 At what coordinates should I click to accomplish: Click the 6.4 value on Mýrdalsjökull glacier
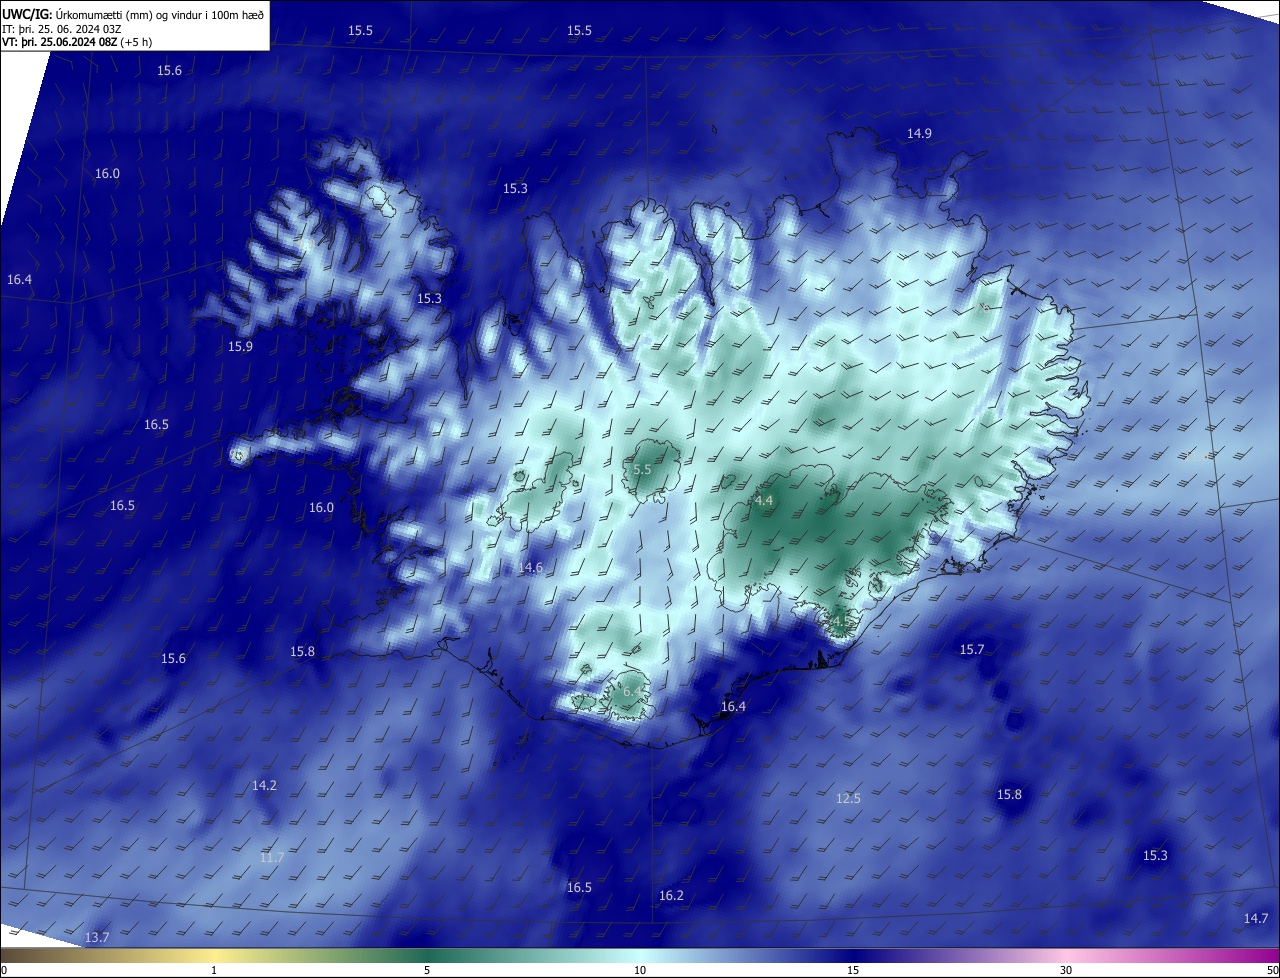[633, 691]
